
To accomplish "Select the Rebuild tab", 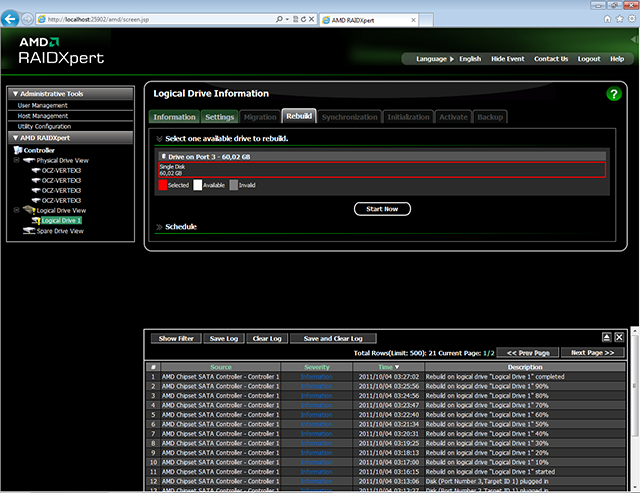I will [299, 116].
